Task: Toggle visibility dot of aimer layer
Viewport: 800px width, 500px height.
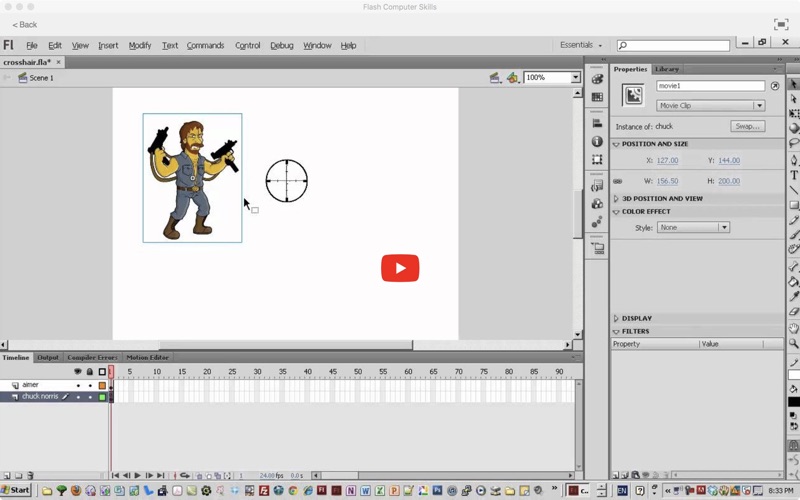Action: click(x=78, y=385)
